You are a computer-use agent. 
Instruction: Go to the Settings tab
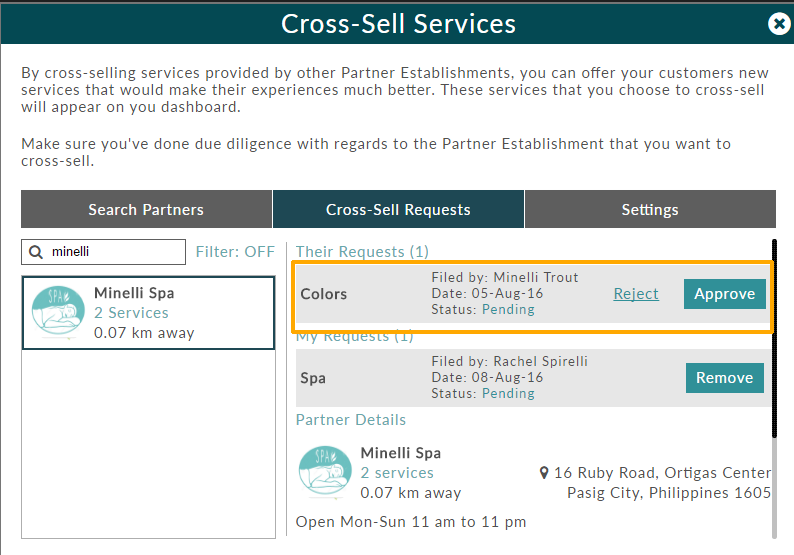[x=650, y=209]
